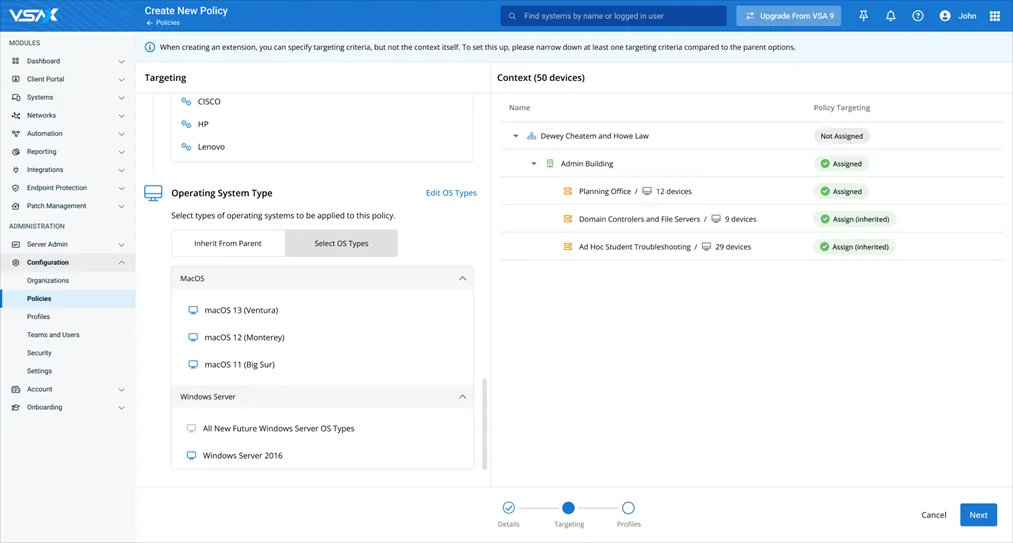Click the John user profile icon
Screen dimensions: 1013x543
pyautogui.click(x=945, y=16)
